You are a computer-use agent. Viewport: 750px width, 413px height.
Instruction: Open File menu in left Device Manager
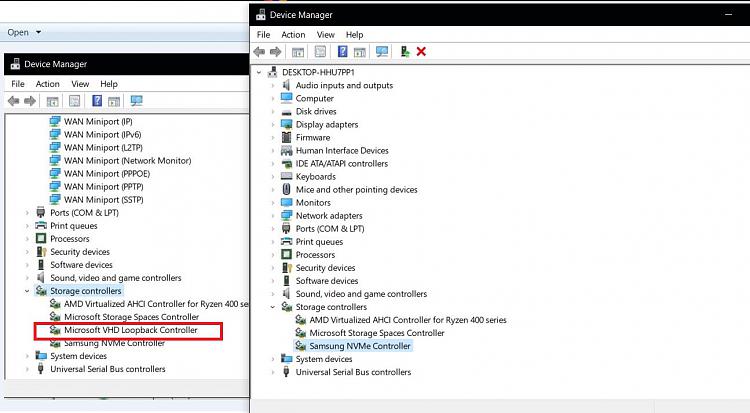coord(18,84)
